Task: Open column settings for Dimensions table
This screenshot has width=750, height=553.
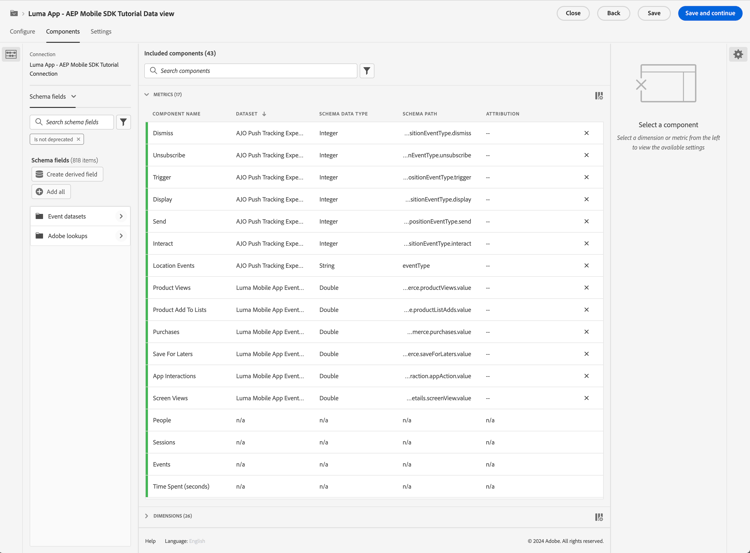Action: click(598, 517)
